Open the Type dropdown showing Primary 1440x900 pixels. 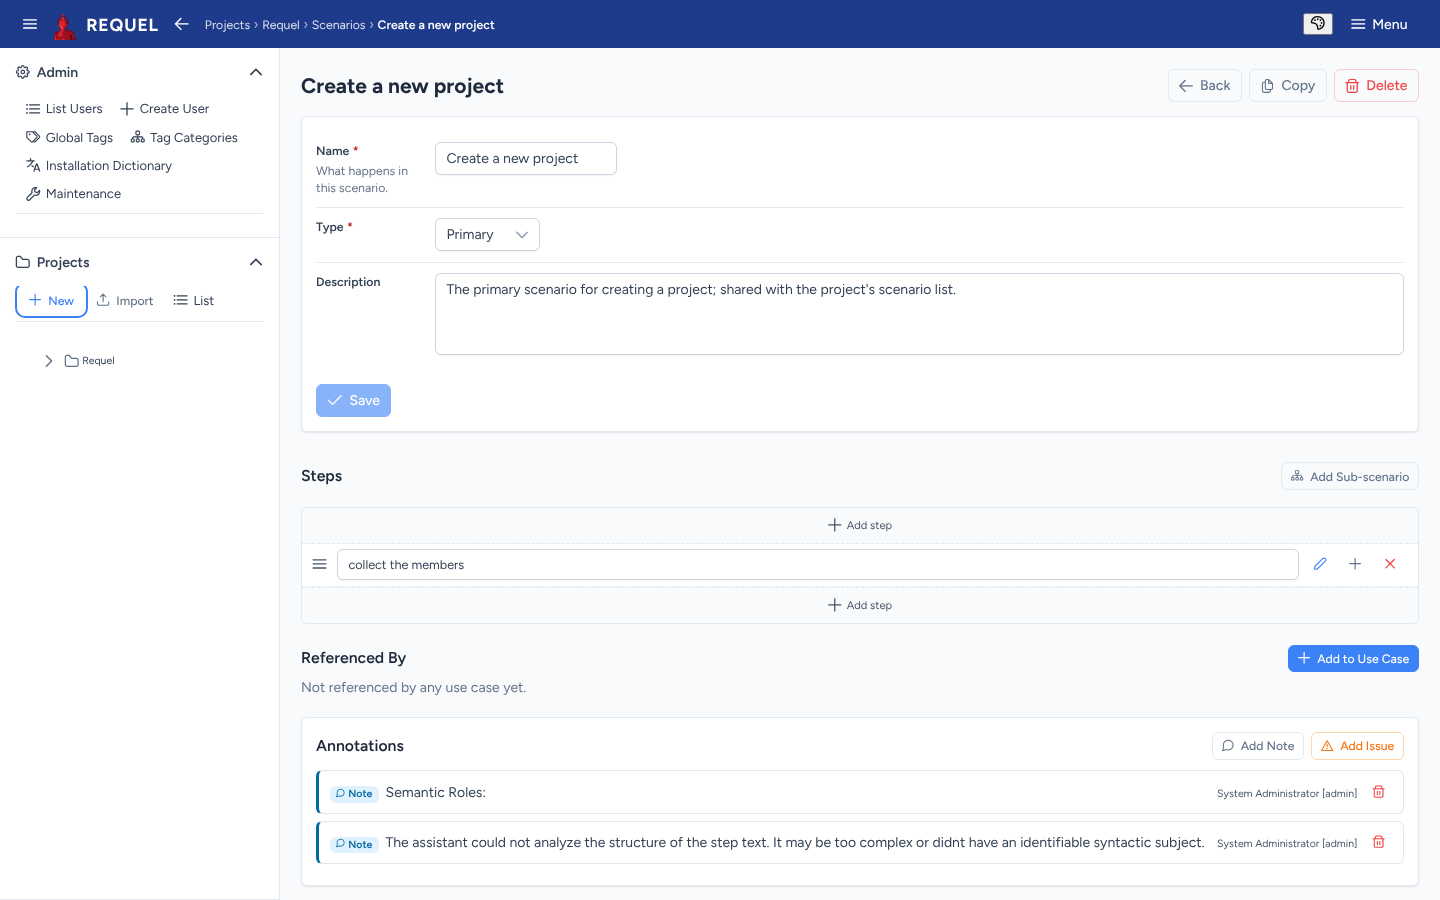pos(487,234)
